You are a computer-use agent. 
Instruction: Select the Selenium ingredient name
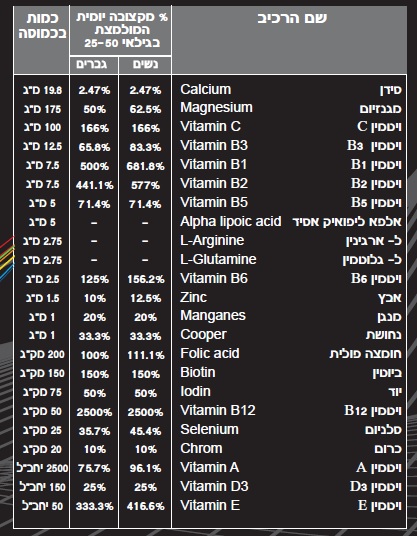[209, 429]
